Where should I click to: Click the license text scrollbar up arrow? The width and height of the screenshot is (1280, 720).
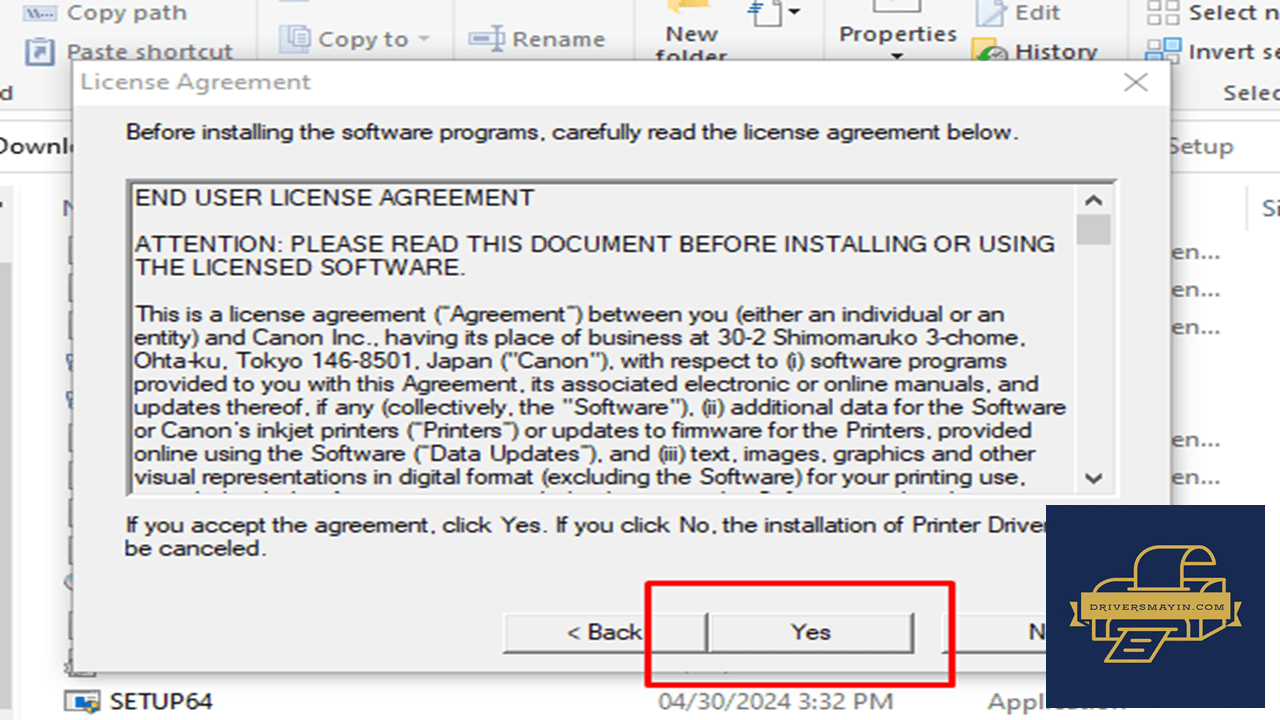click(1094, 200)
